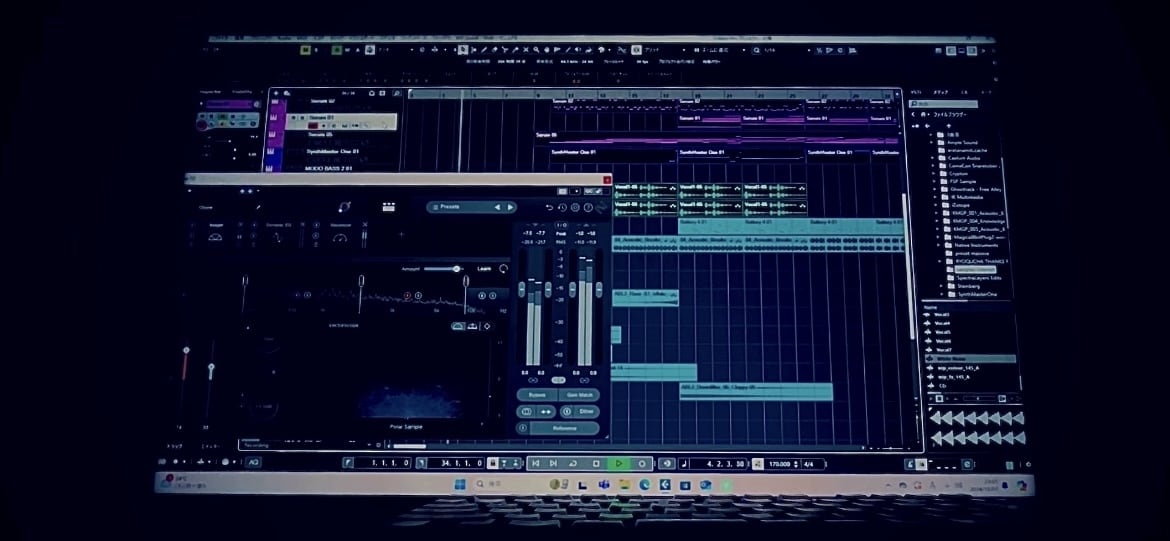Viewport: 1170px width, 541px height.
Task: Expand the Native Instruments folder
Action: point(939,245)
